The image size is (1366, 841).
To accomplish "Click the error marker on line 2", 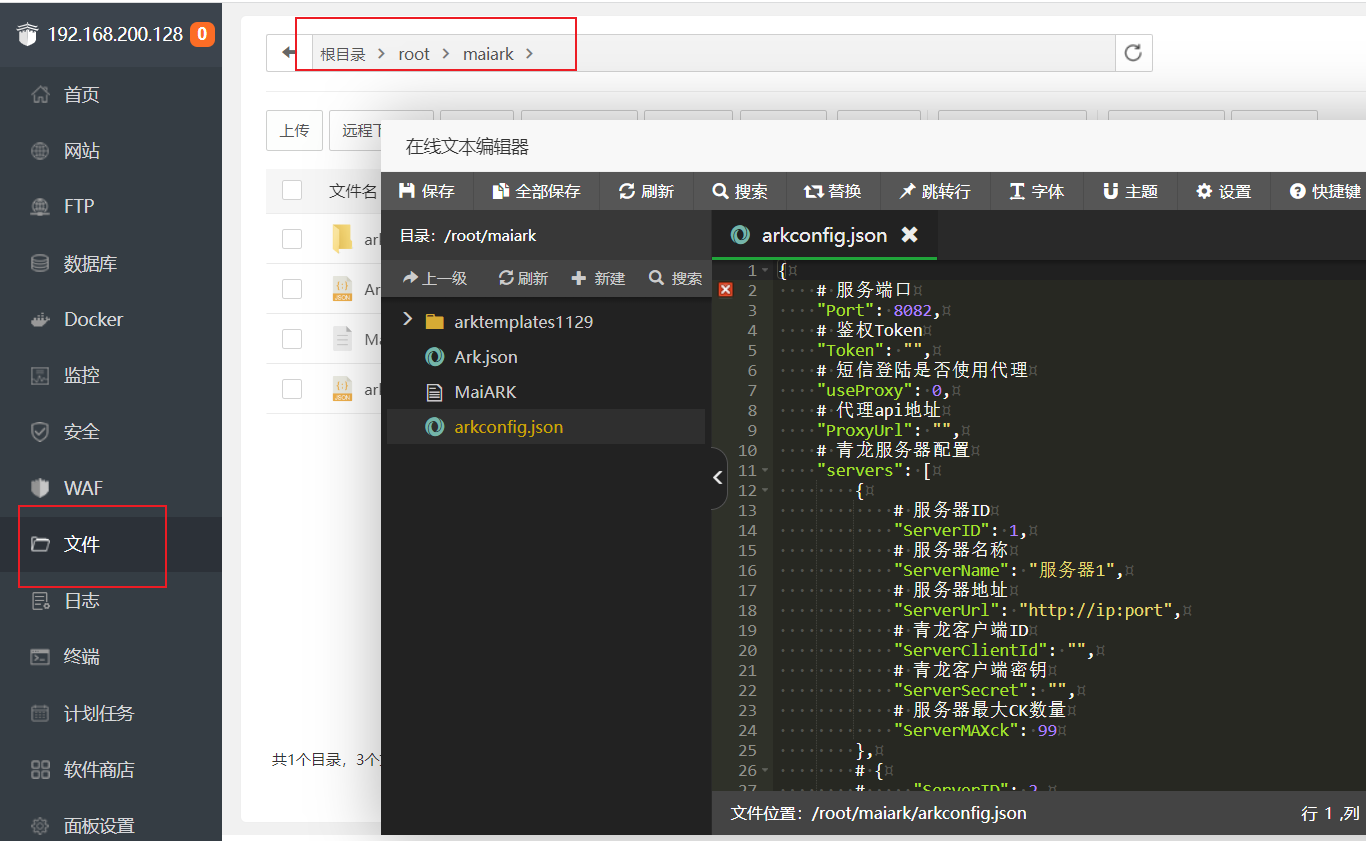I will click(x=726, y=290).
